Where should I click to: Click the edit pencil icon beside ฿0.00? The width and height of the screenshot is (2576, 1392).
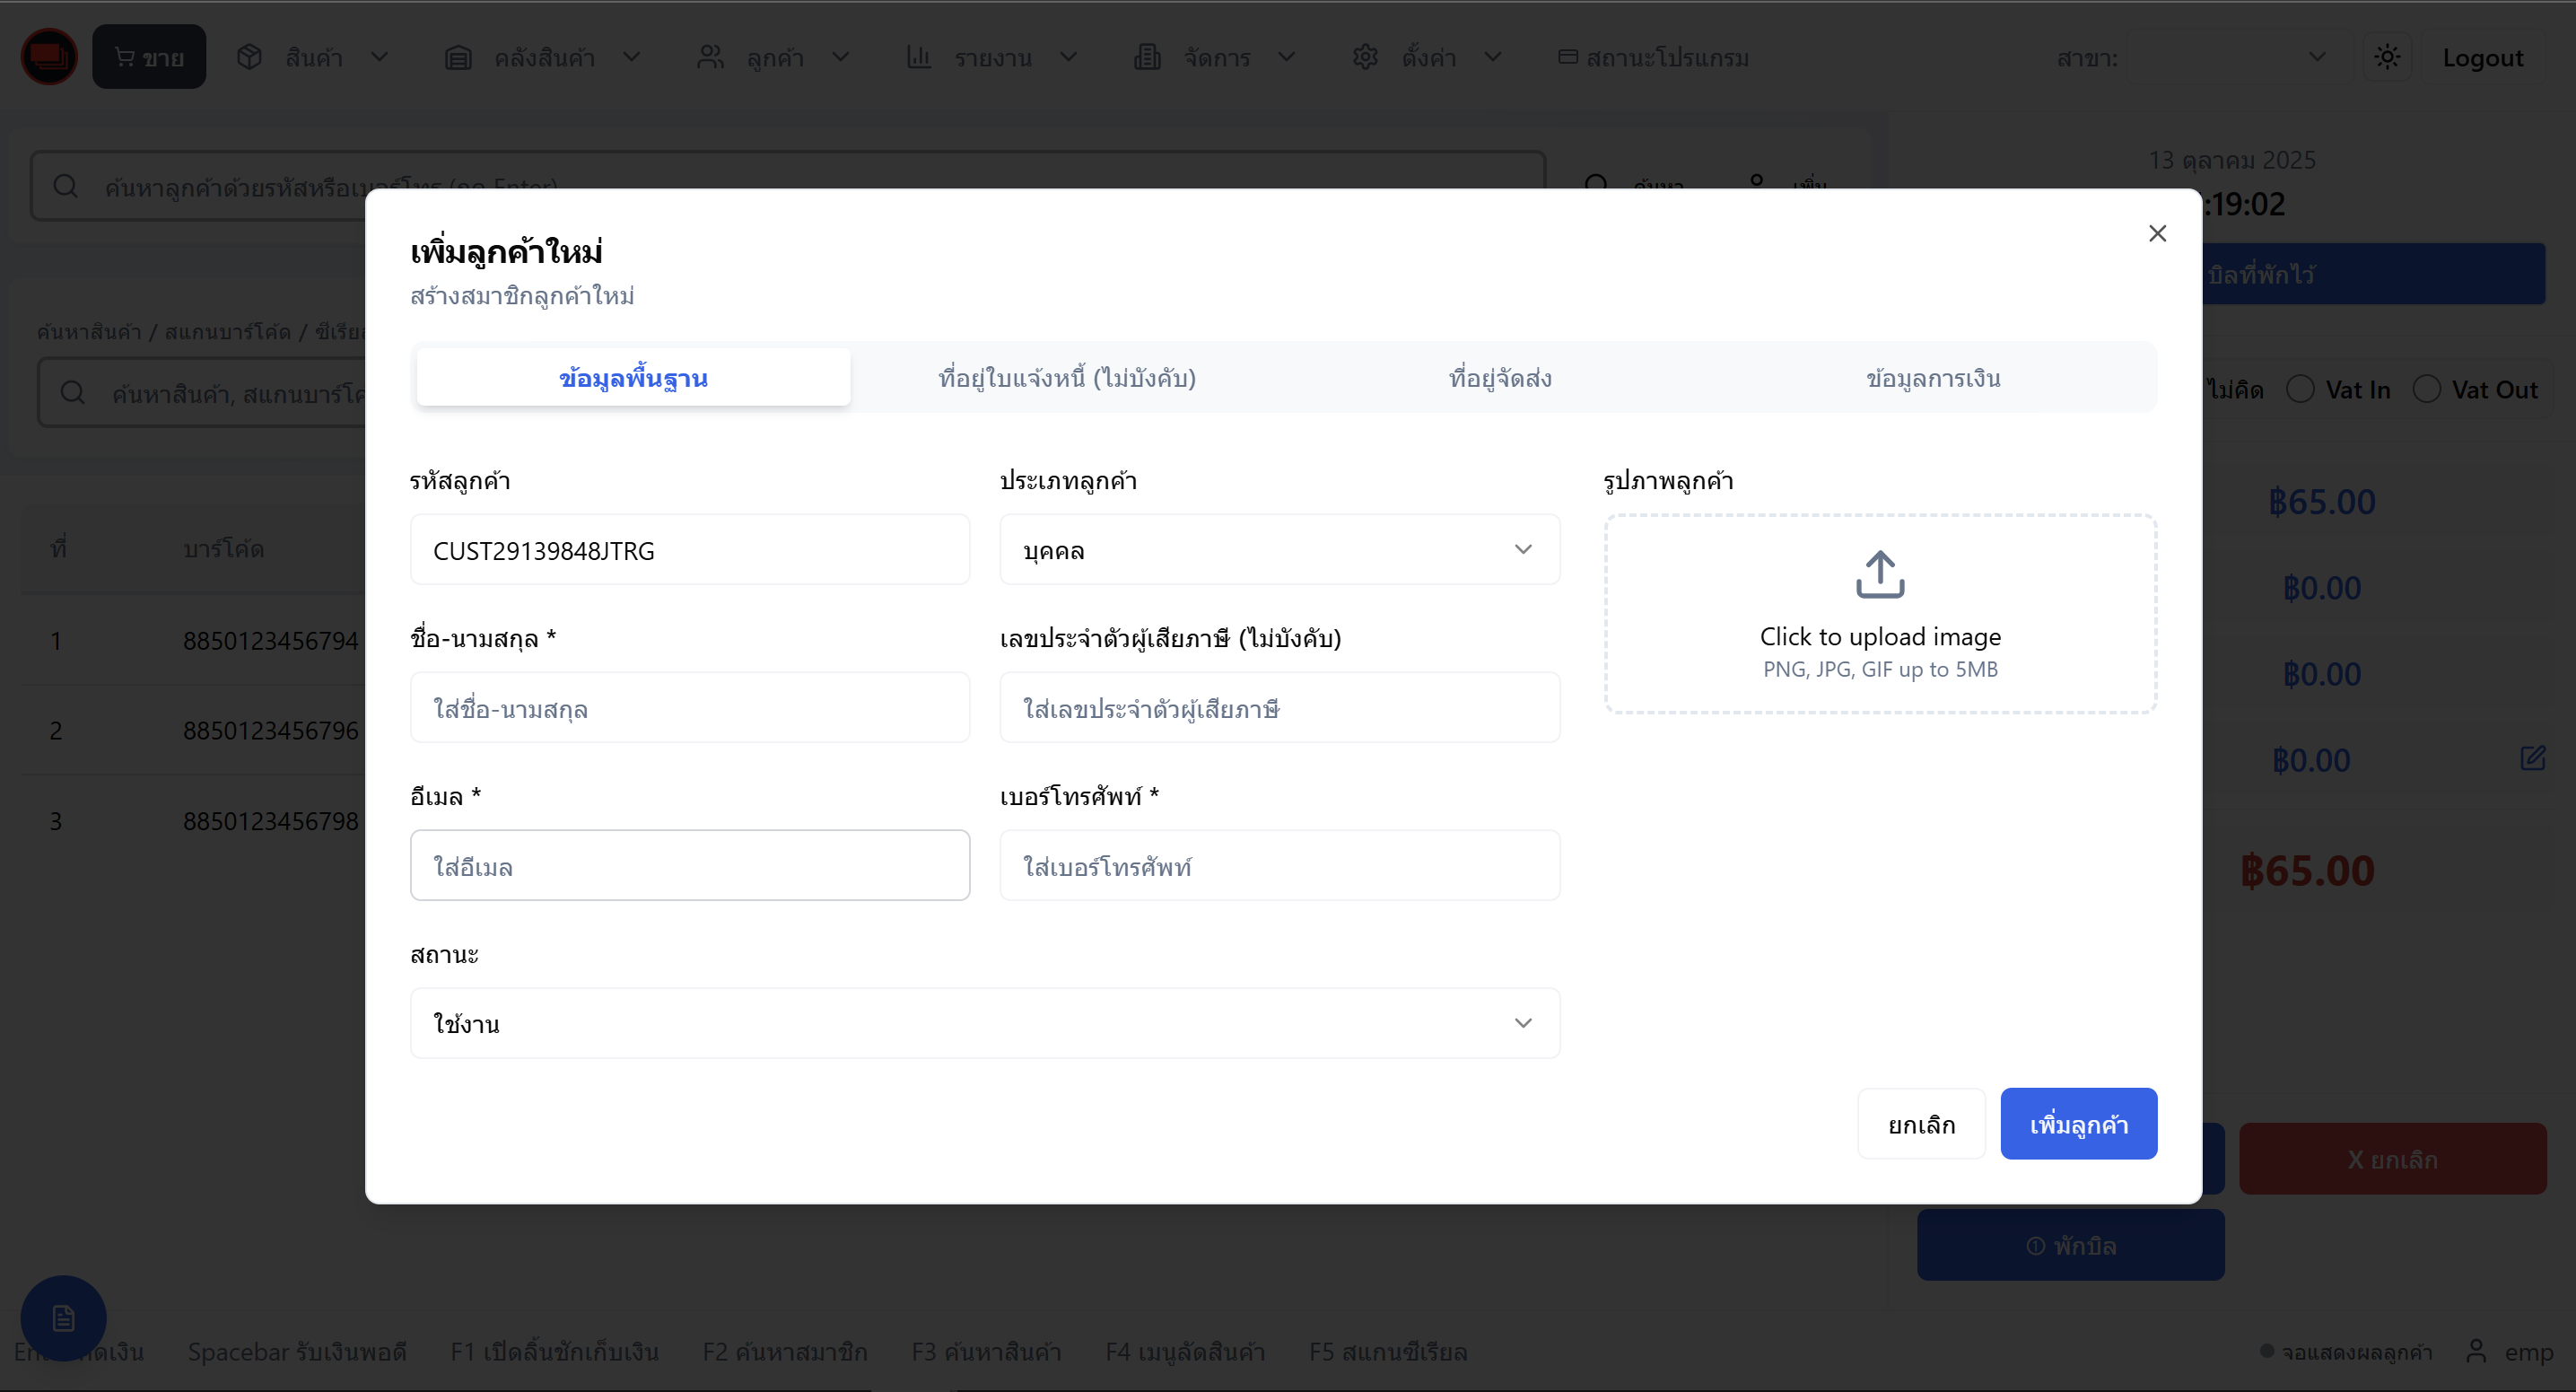point(2532,758)
